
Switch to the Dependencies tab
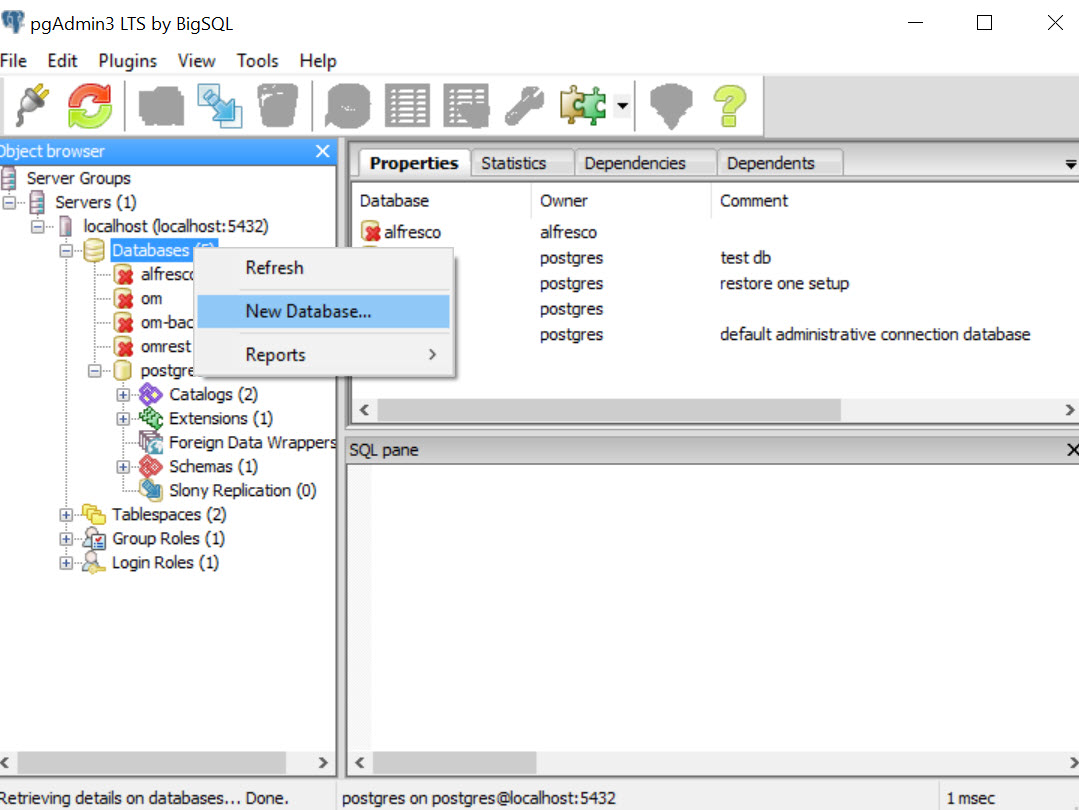[635, 163]
